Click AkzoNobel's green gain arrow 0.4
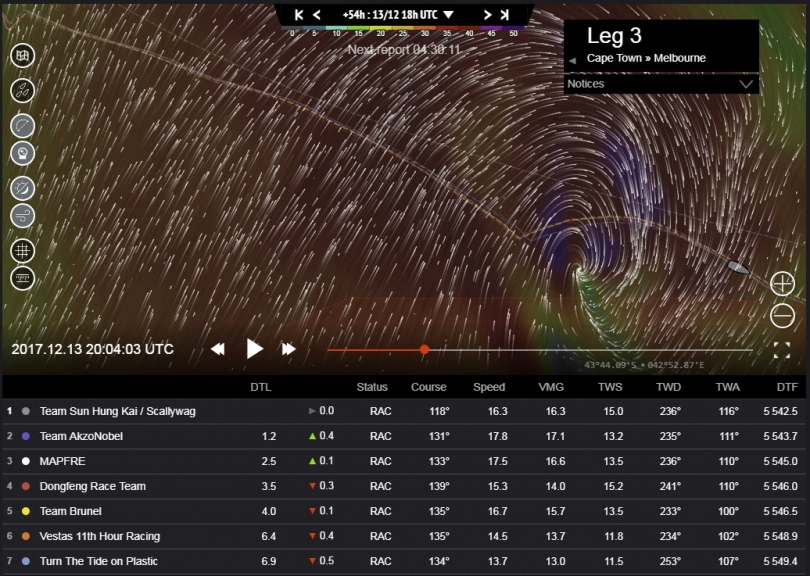Screen dimensions: 810x576 coord(321,436)
